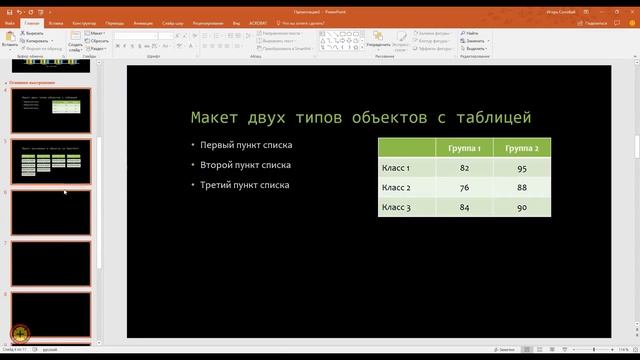Switch to Slide sorter view in status bar
The image size is (640, 360).
tap(540, 350)
